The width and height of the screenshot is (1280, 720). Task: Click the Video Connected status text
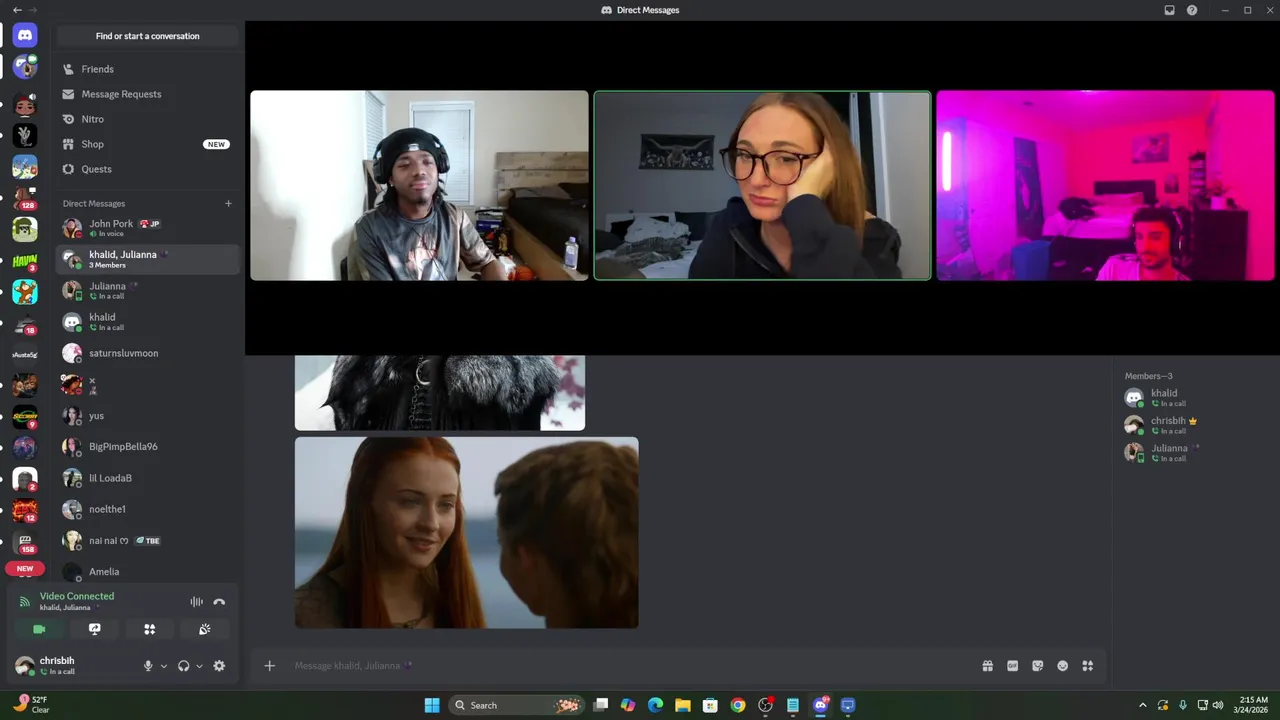[x=77, y=596]
